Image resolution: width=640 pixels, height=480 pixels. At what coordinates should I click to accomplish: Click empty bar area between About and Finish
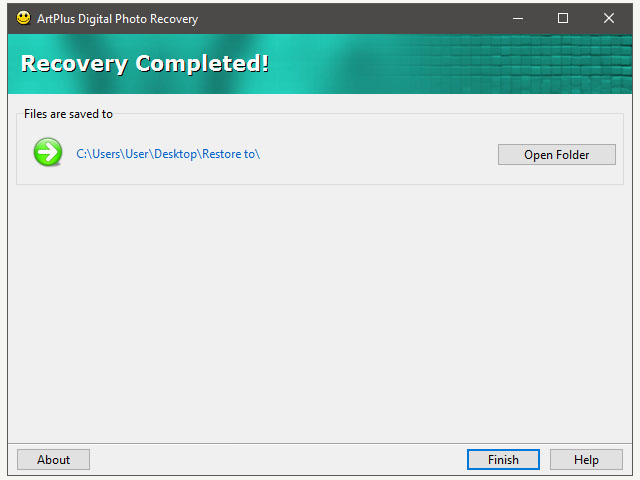pos(278,460)
